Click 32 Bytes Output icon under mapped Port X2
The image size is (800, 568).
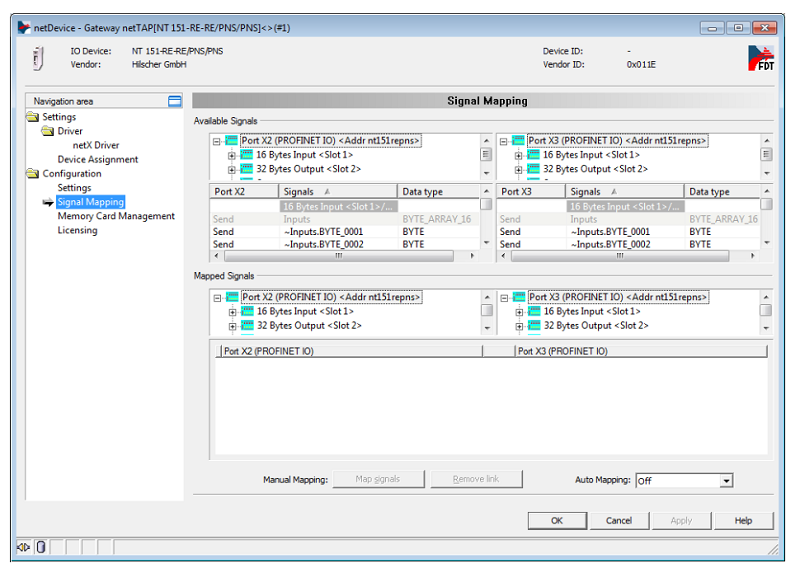247,326
